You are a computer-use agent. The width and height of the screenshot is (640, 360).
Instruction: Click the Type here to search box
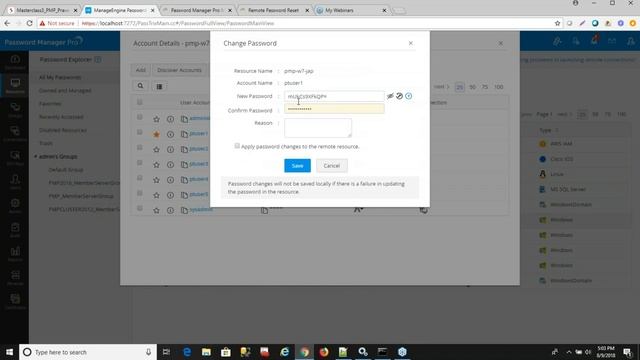click(88, 352)
